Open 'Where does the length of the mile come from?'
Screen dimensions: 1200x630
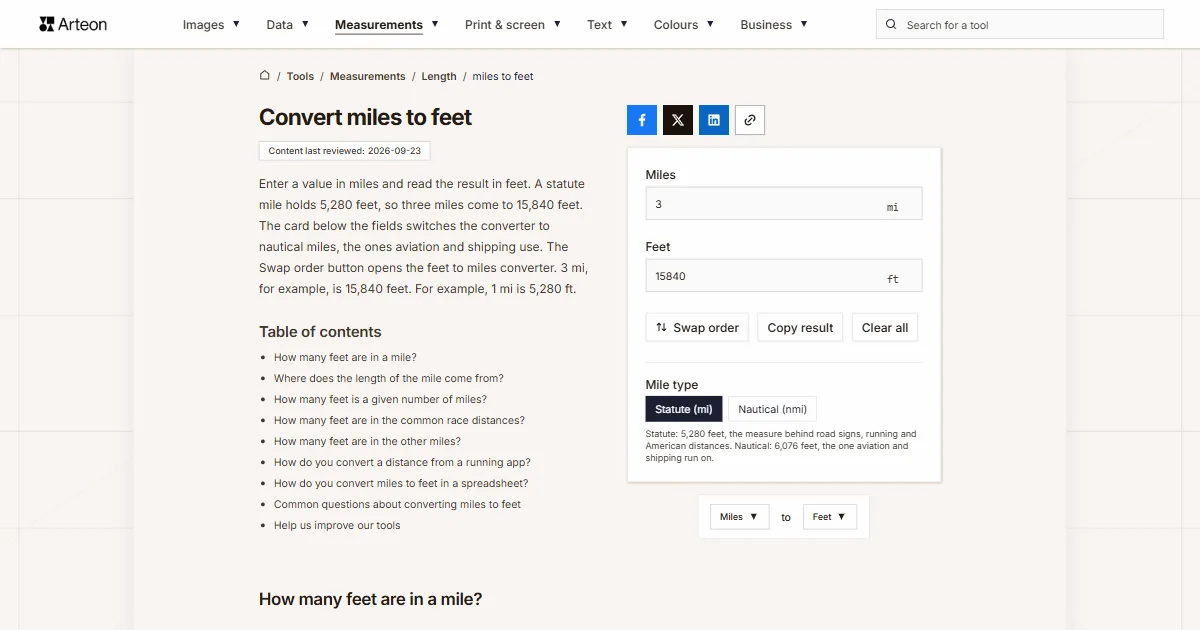(389, 378)
